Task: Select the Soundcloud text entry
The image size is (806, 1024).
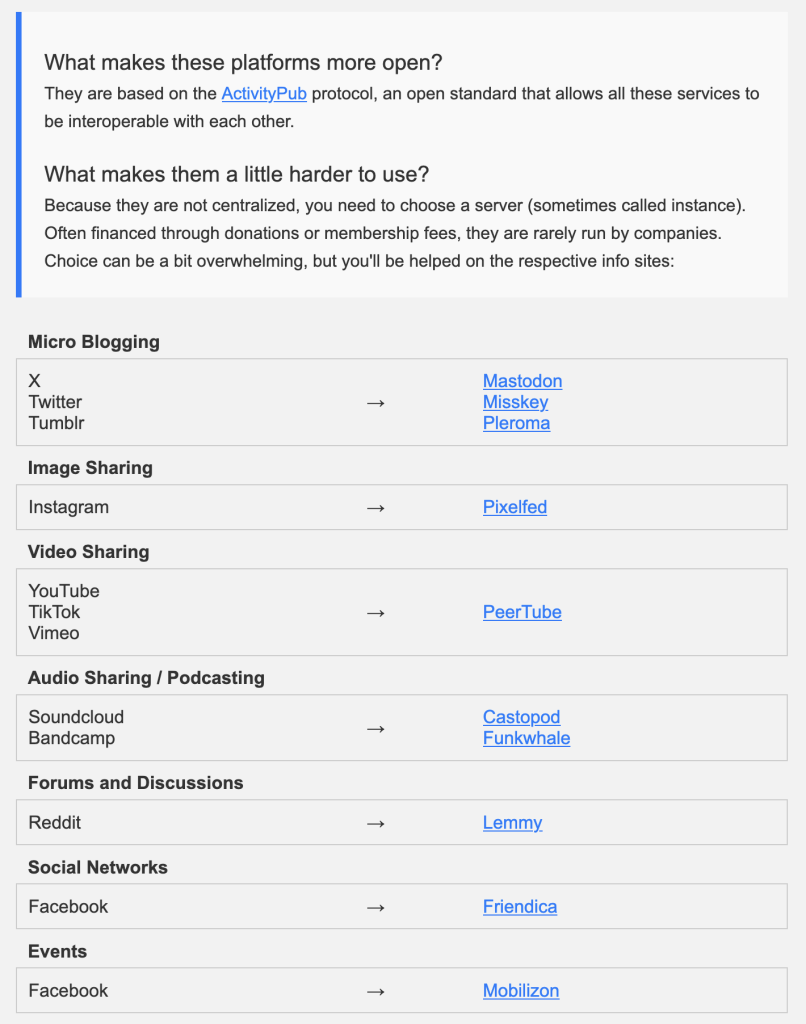Action: point(76,717)
